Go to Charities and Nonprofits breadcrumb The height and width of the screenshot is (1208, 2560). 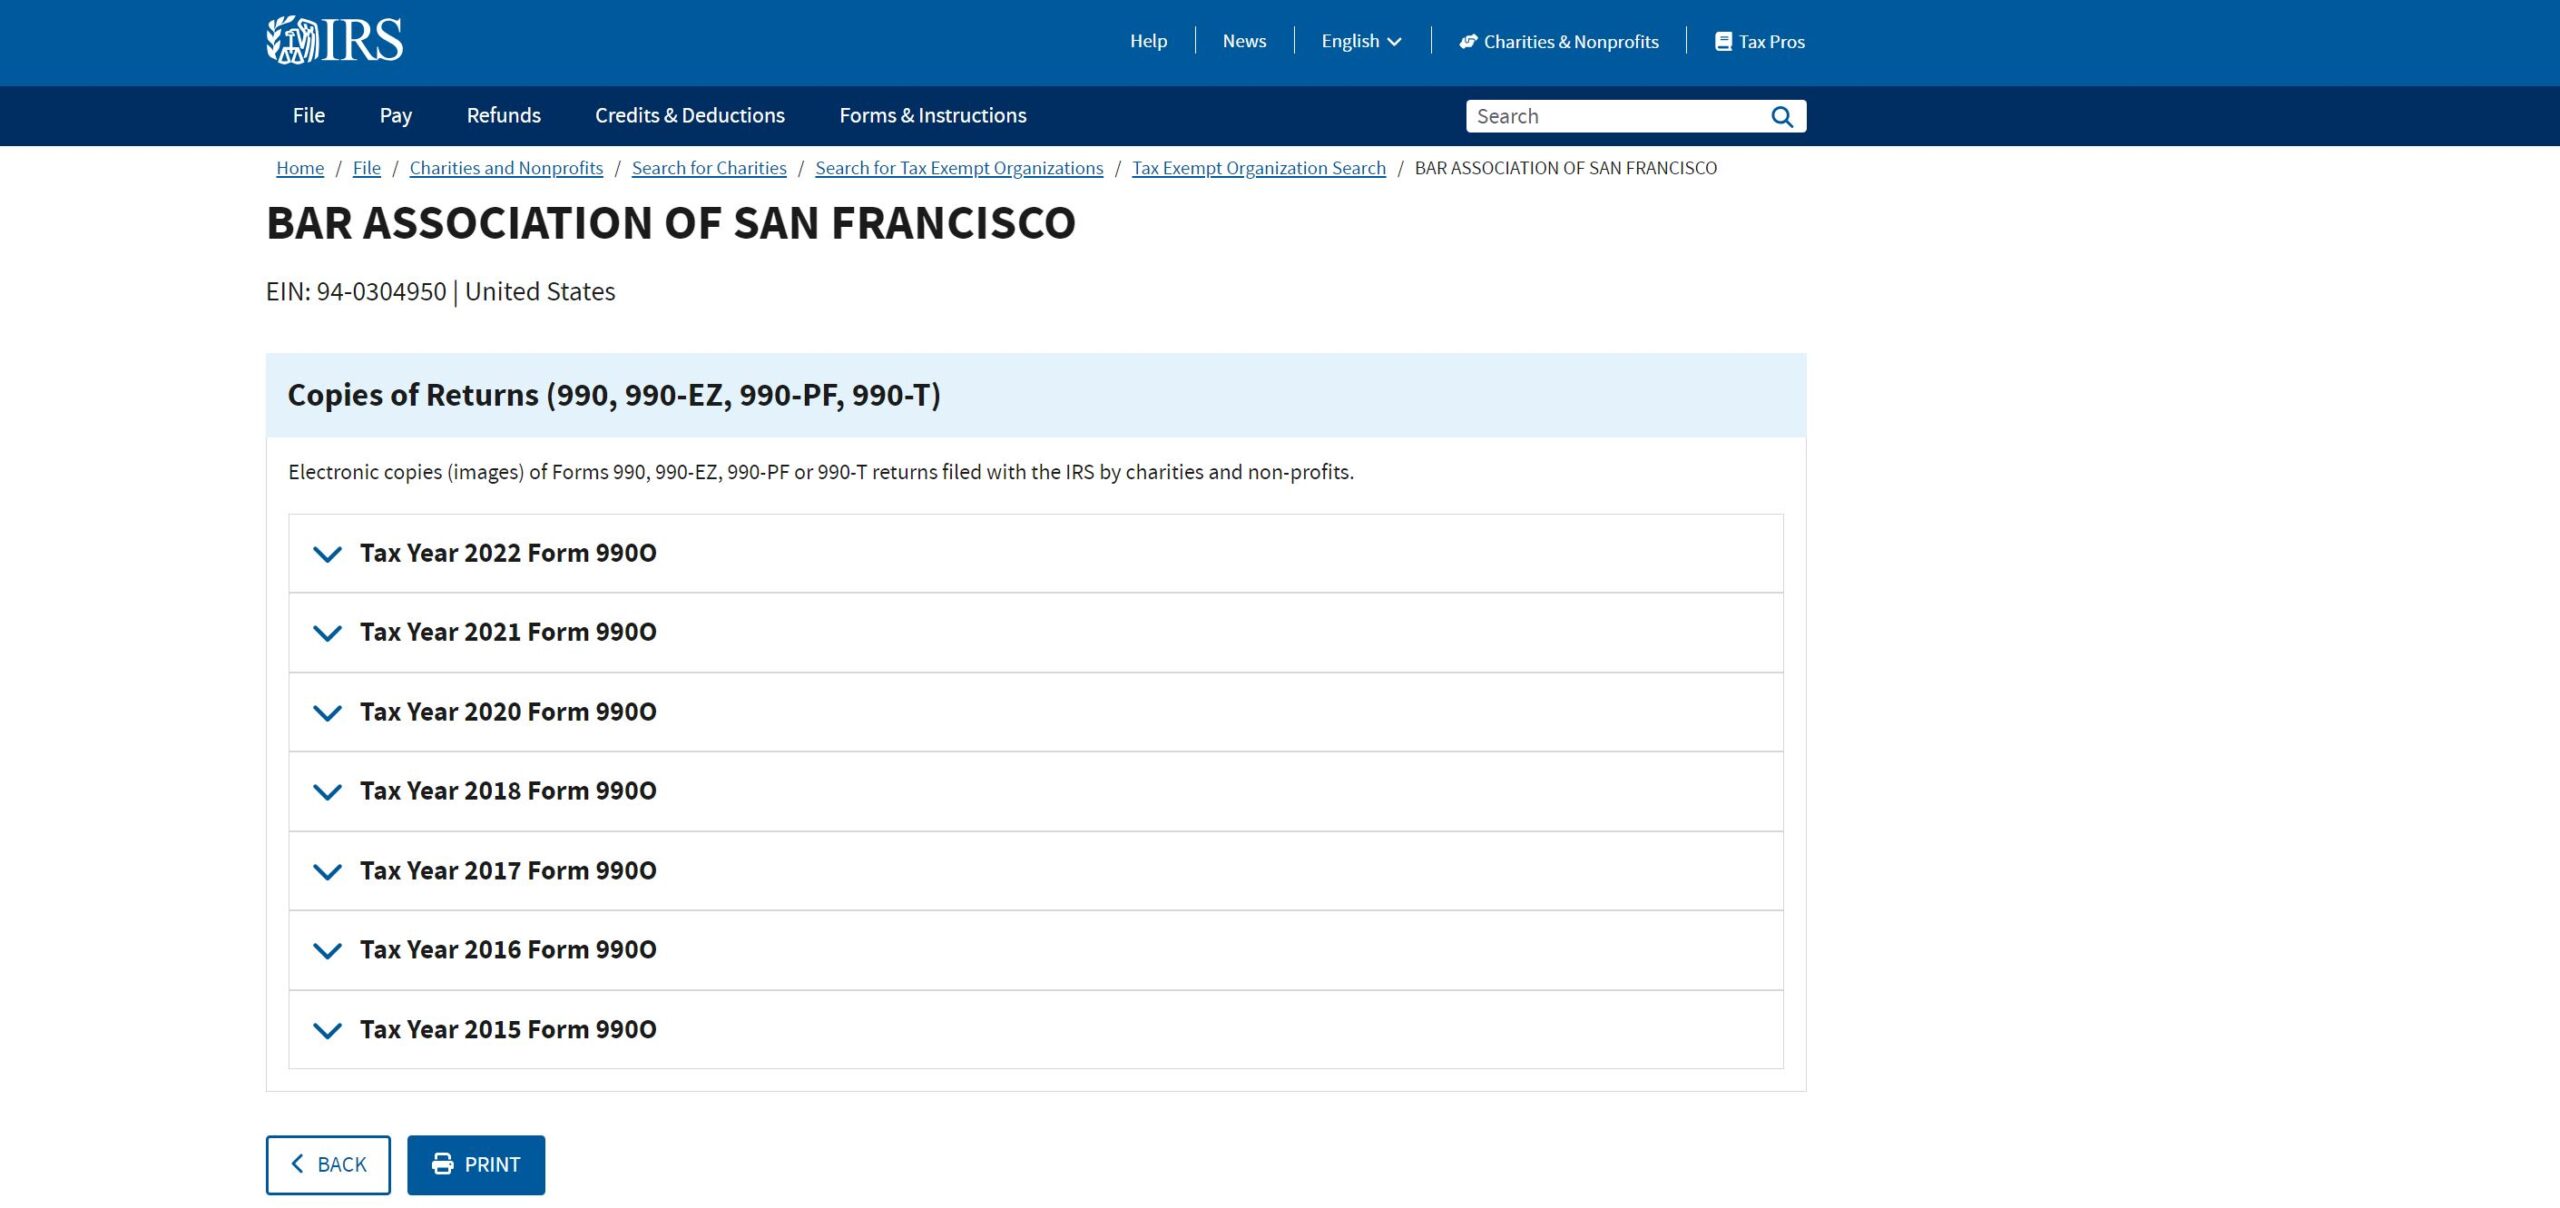point(506,168)
